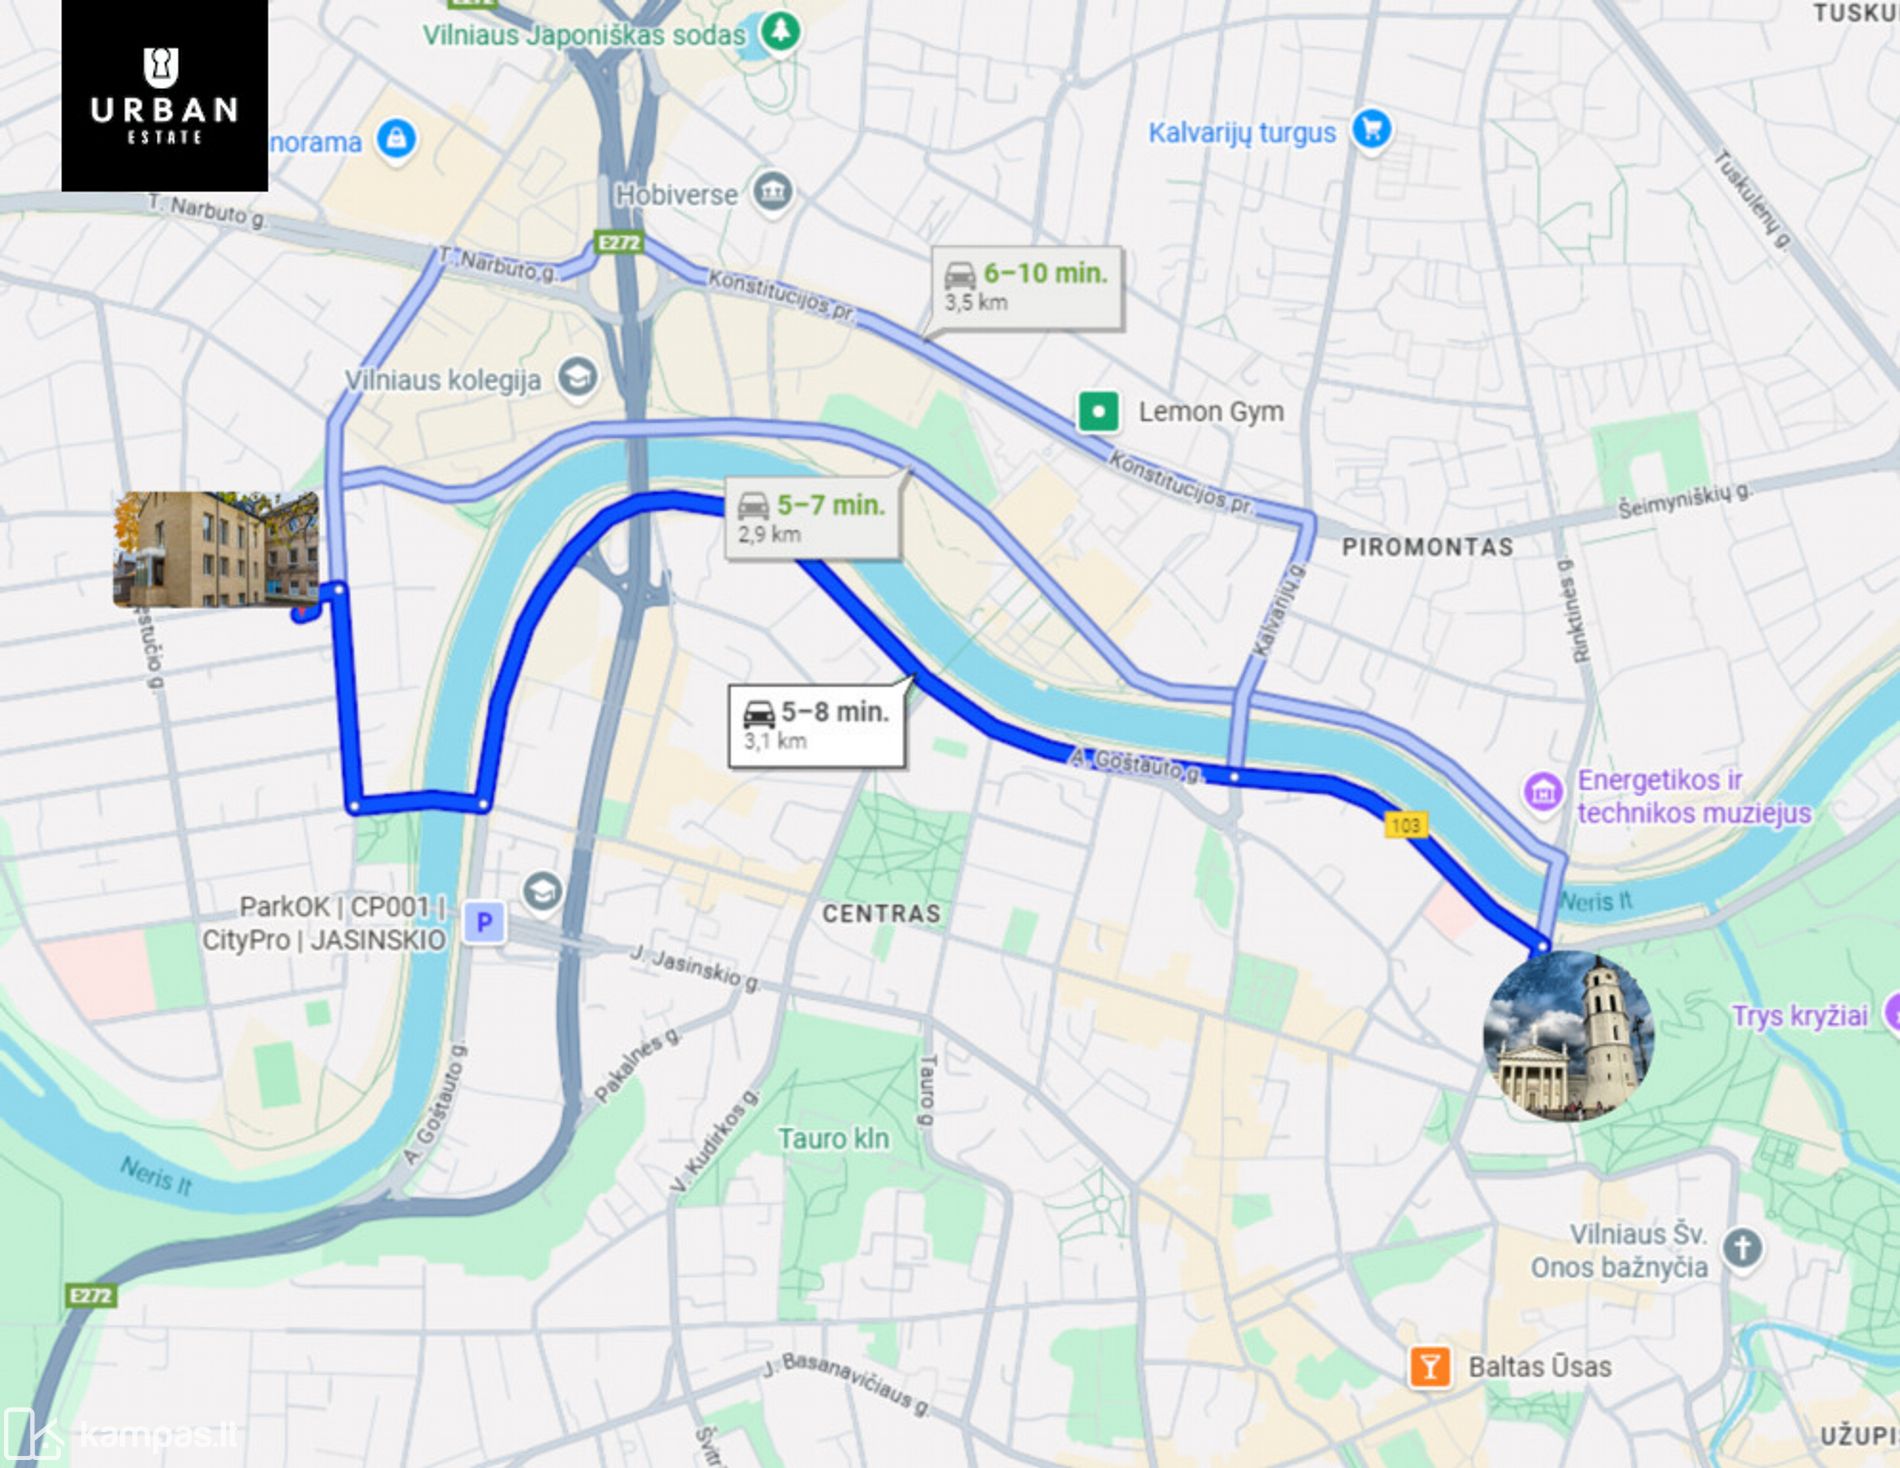
Task: Click the building photo thumbnail at the route start
Action: [x=216, y=549]
